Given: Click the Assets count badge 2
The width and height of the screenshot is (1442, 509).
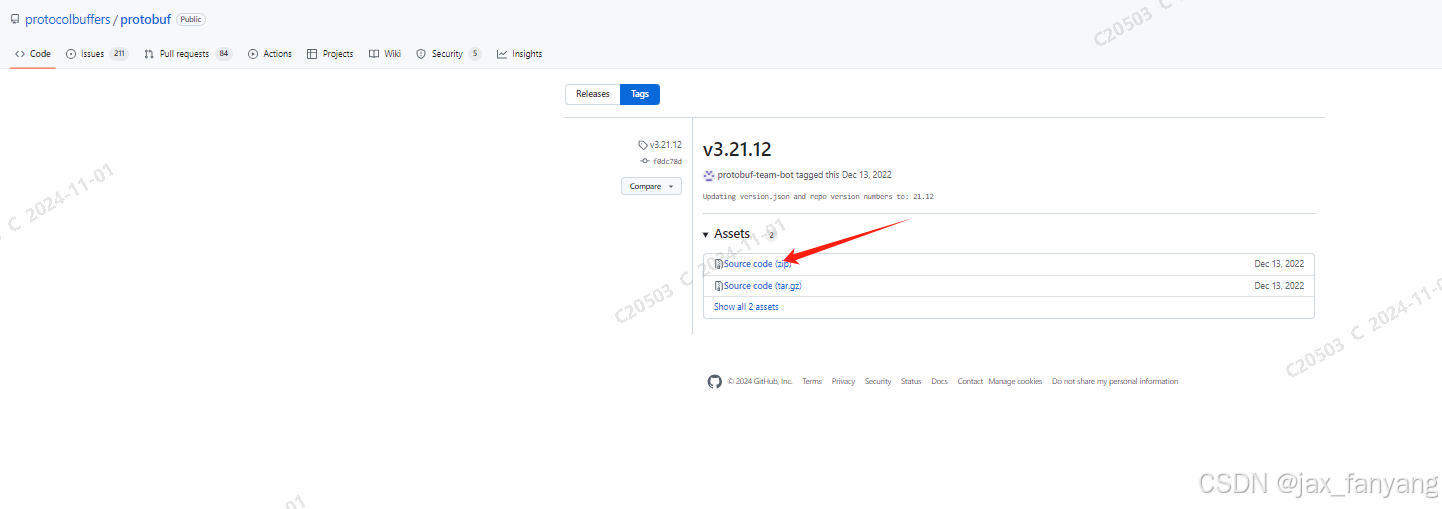Looking at the screenshot, I should (x=771, y=235).
